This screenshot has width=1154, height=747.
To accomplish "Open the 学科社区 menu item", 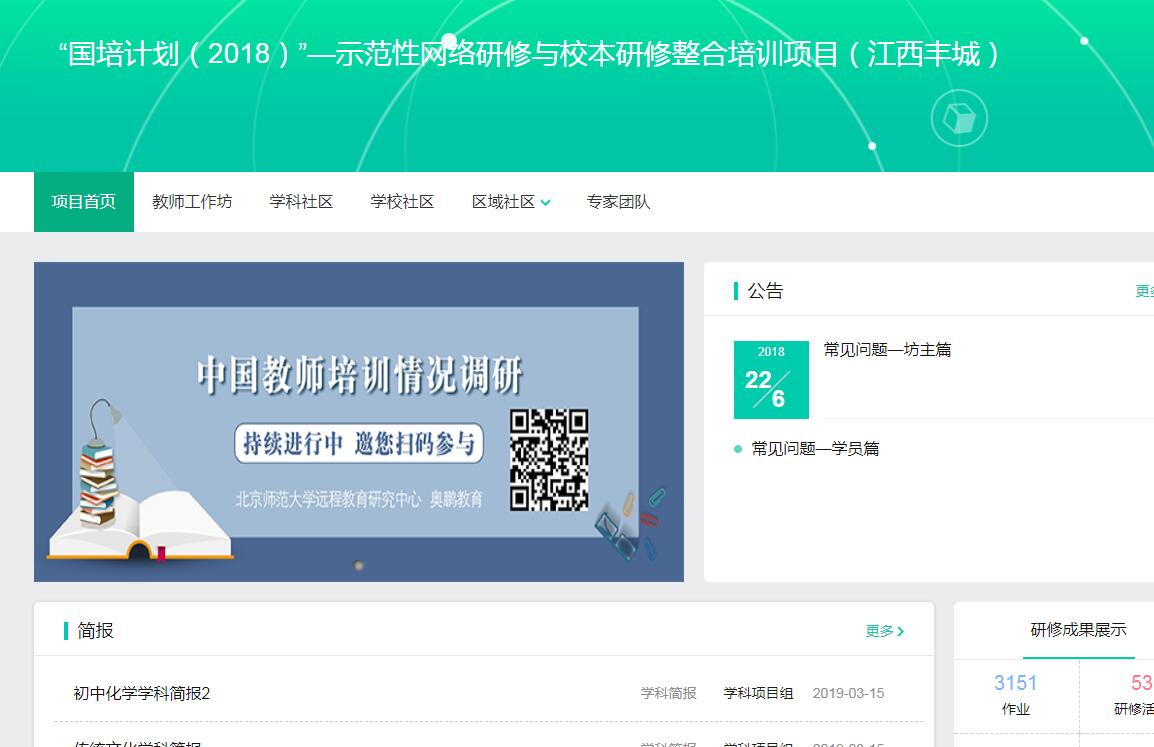I will tap(301, 202).
